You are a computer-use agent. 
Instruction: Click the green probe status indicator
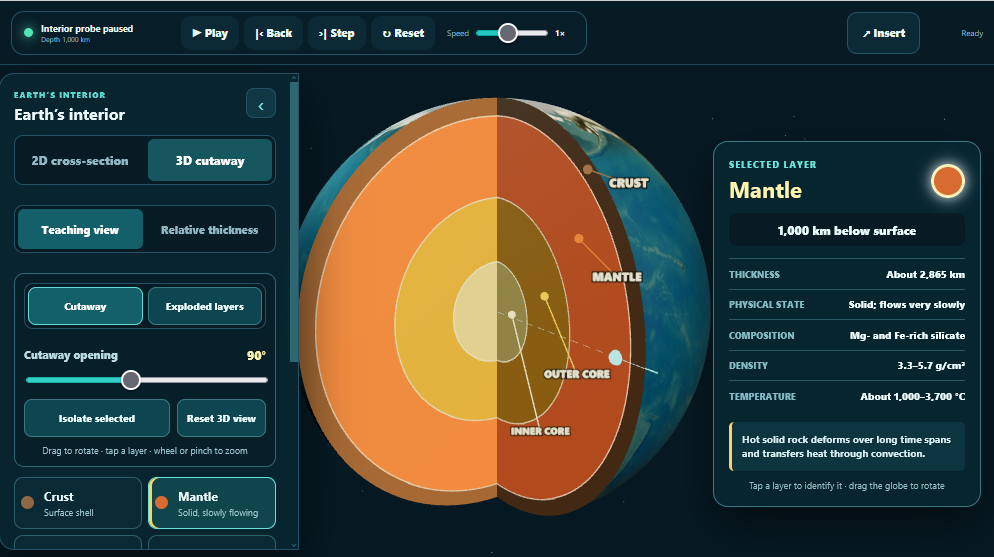click(x=29, y=32)
